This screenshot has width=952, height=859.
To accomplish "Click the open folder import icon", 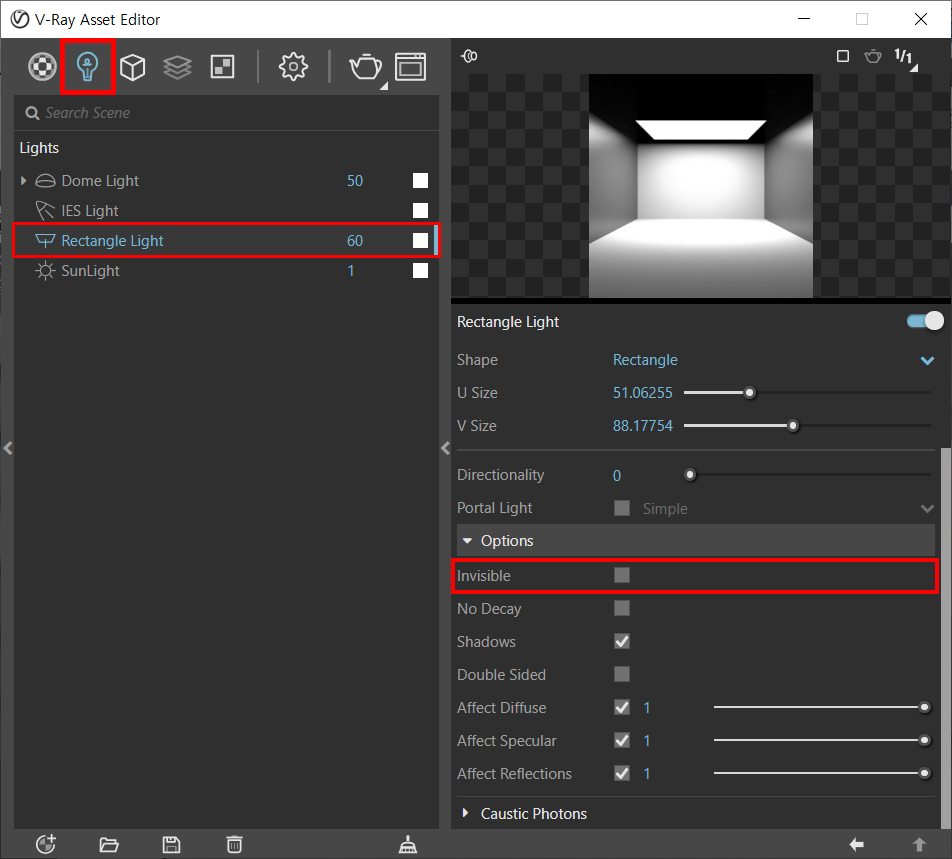I will click(109, 844).
